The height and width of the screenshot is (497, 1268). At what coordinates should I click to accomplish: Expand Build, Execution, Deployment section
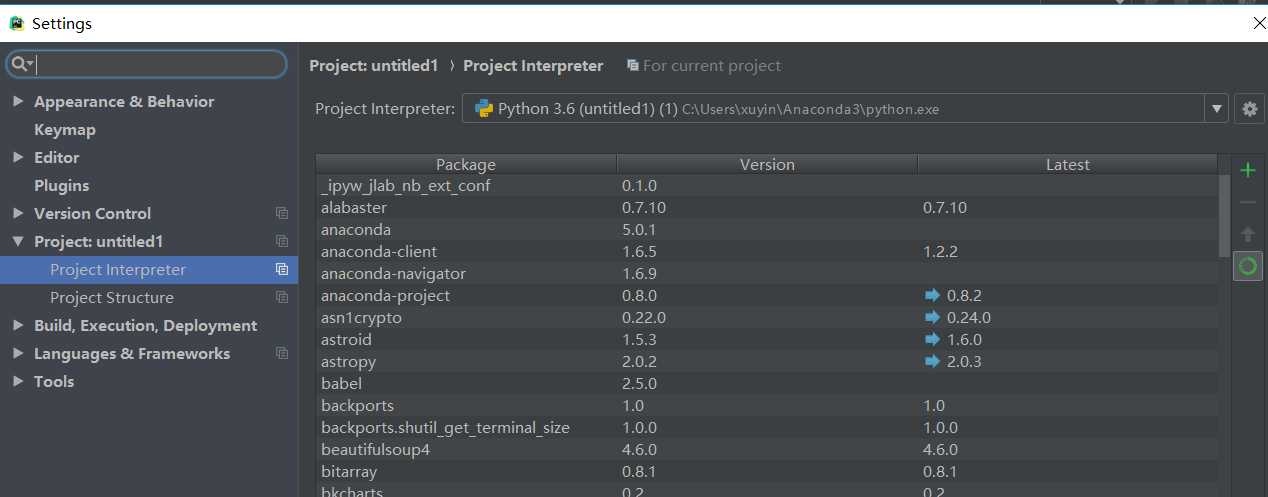pos(18,325)
